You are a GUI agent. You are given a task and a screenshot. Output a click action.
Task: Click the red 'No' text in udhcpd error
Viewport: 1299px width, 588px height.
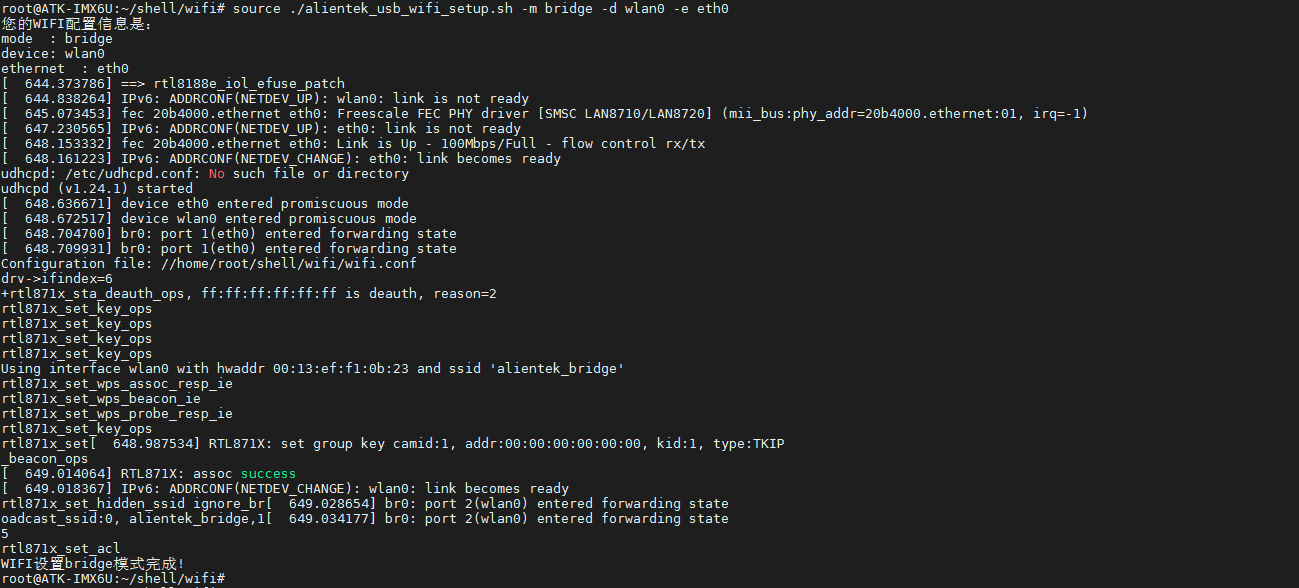pyautogui.click(x=216, y=173)
